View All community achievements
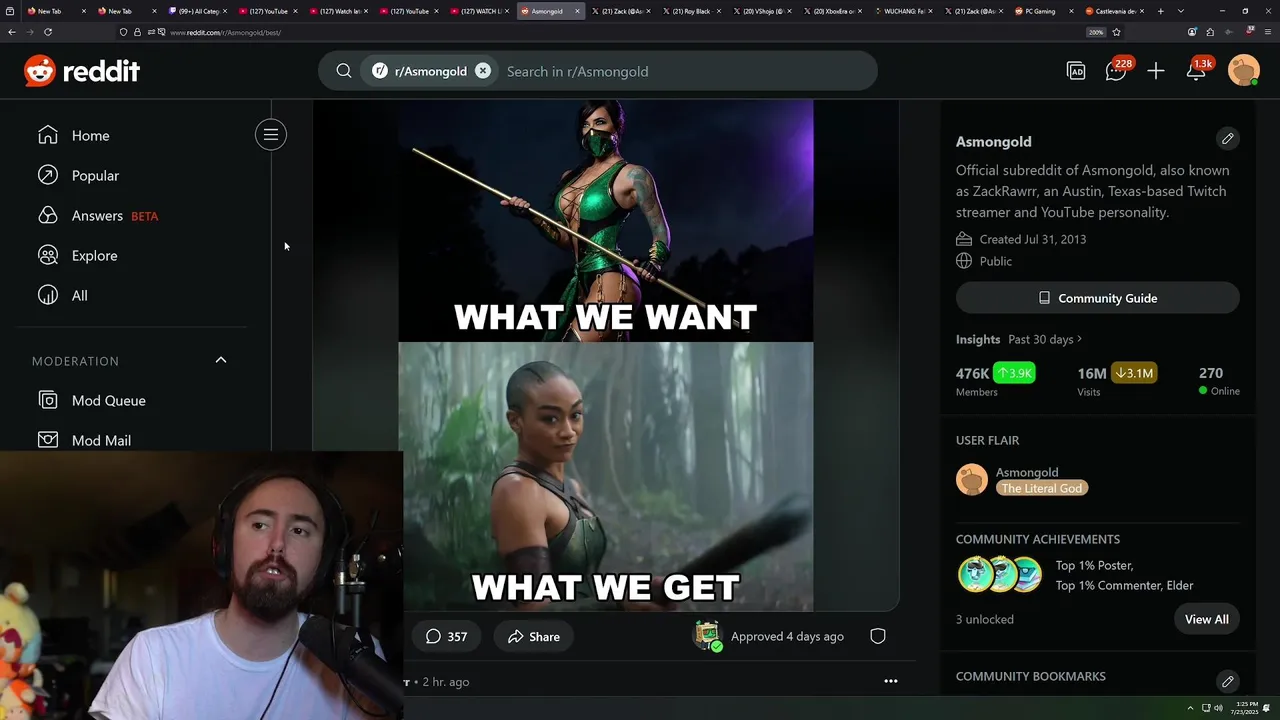Viewport: 1280px width, 720px height. pyautogui.click(x=1206, y=619)
